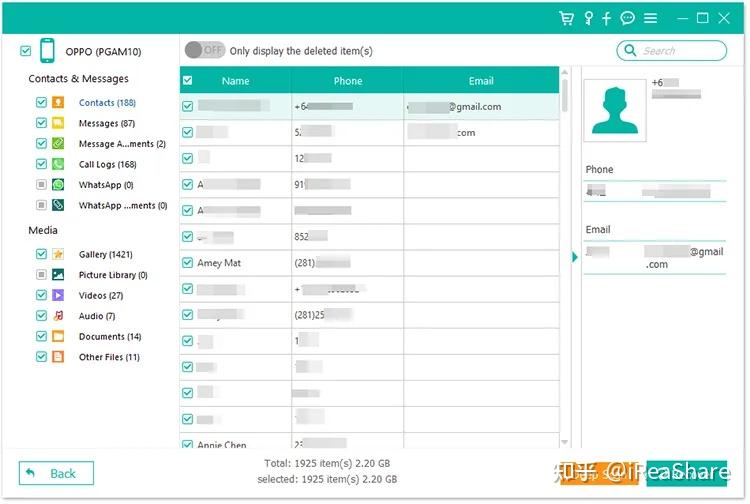The width and height of the screenshot is (750, 504).
Task: Click the WhatsApp category icon
Action: 58,185
